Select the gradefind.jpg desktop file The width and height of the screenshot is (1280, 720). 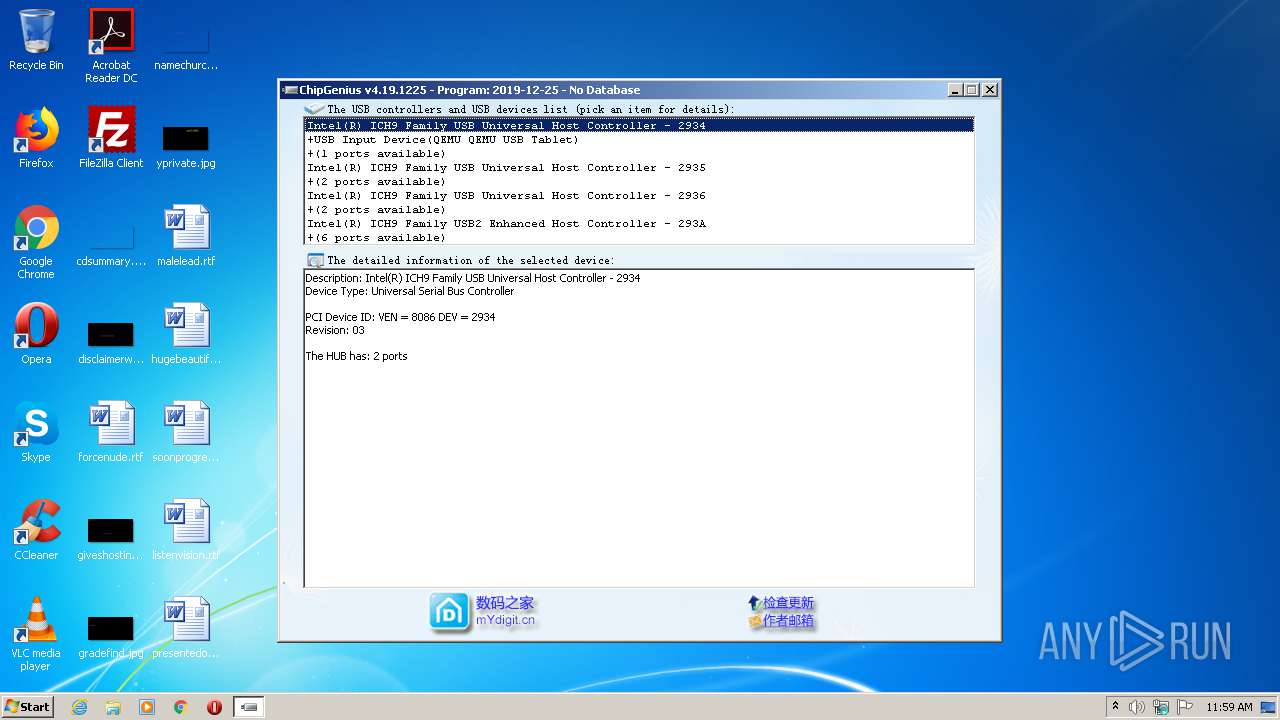pyautogui.click(x=111, y=634)
